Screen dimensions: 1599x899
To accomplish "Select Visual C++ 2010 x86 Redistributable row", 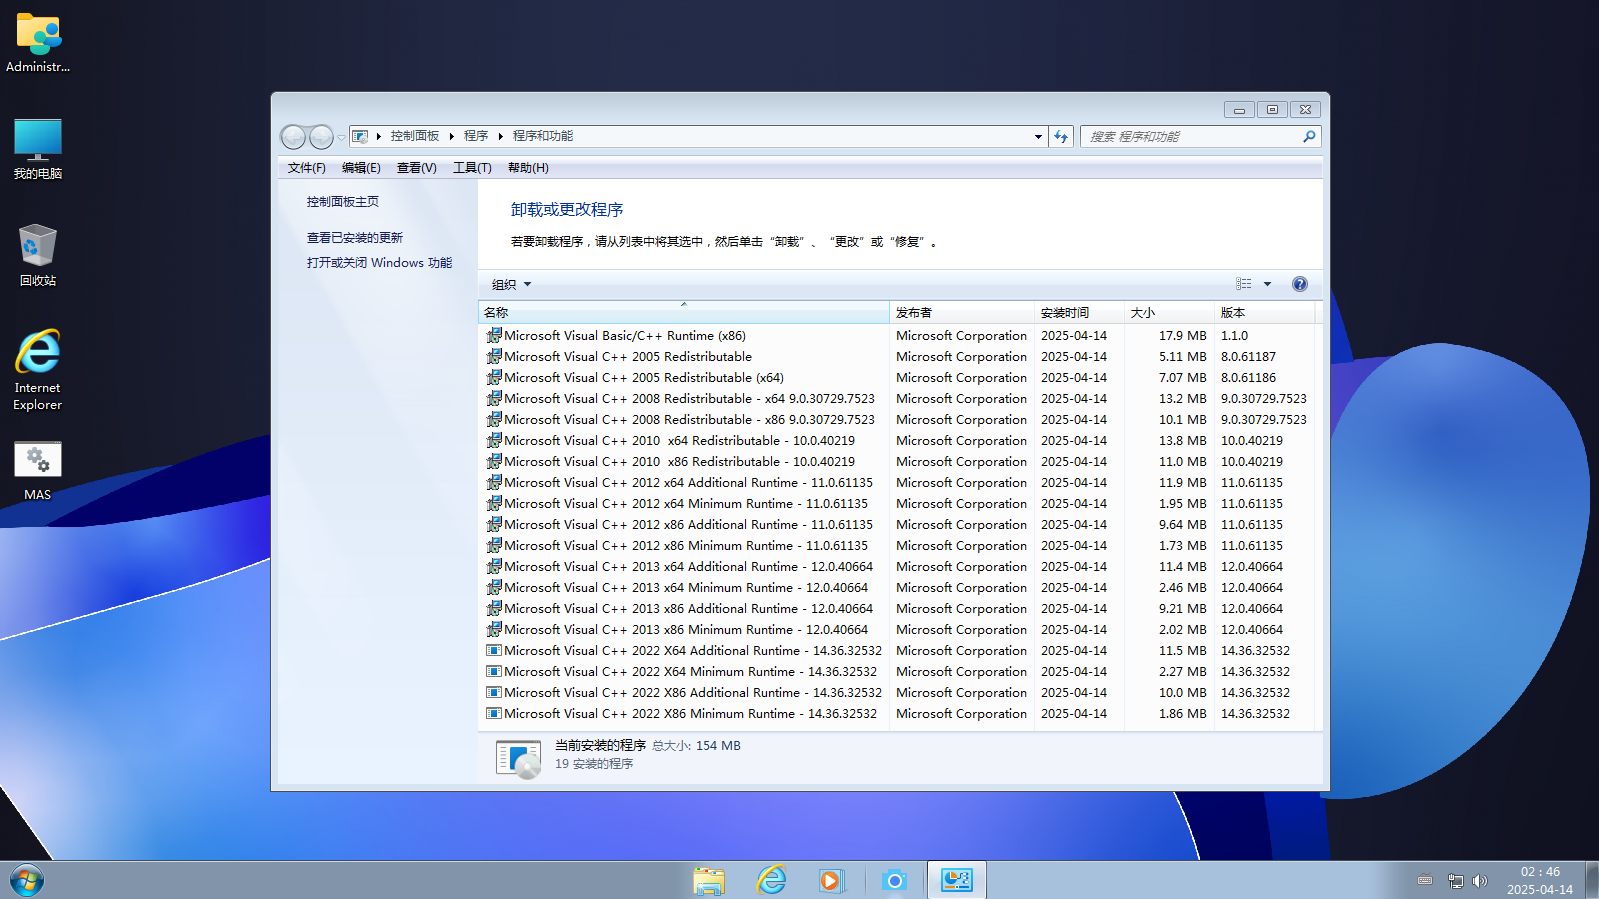I will (898, 462).
